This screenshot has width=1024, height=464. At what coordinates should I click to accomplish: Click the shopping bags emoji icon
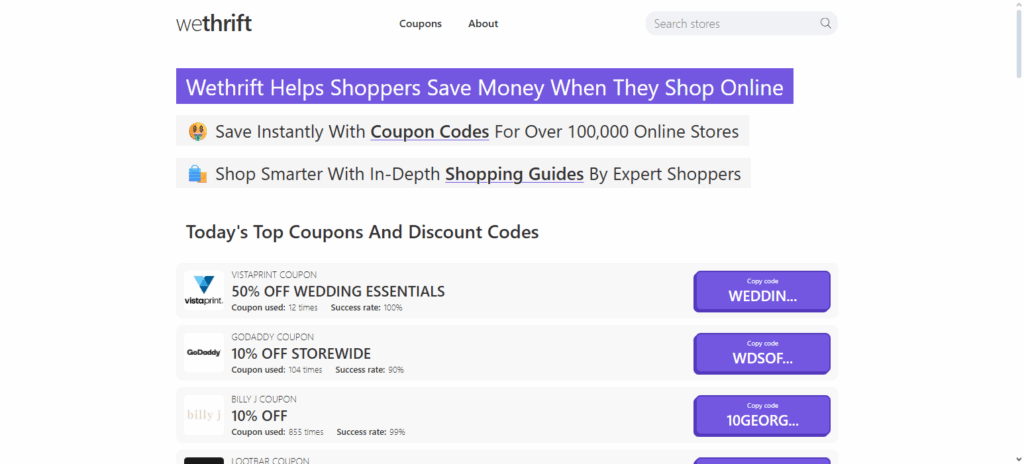click(x=197, y=174)
